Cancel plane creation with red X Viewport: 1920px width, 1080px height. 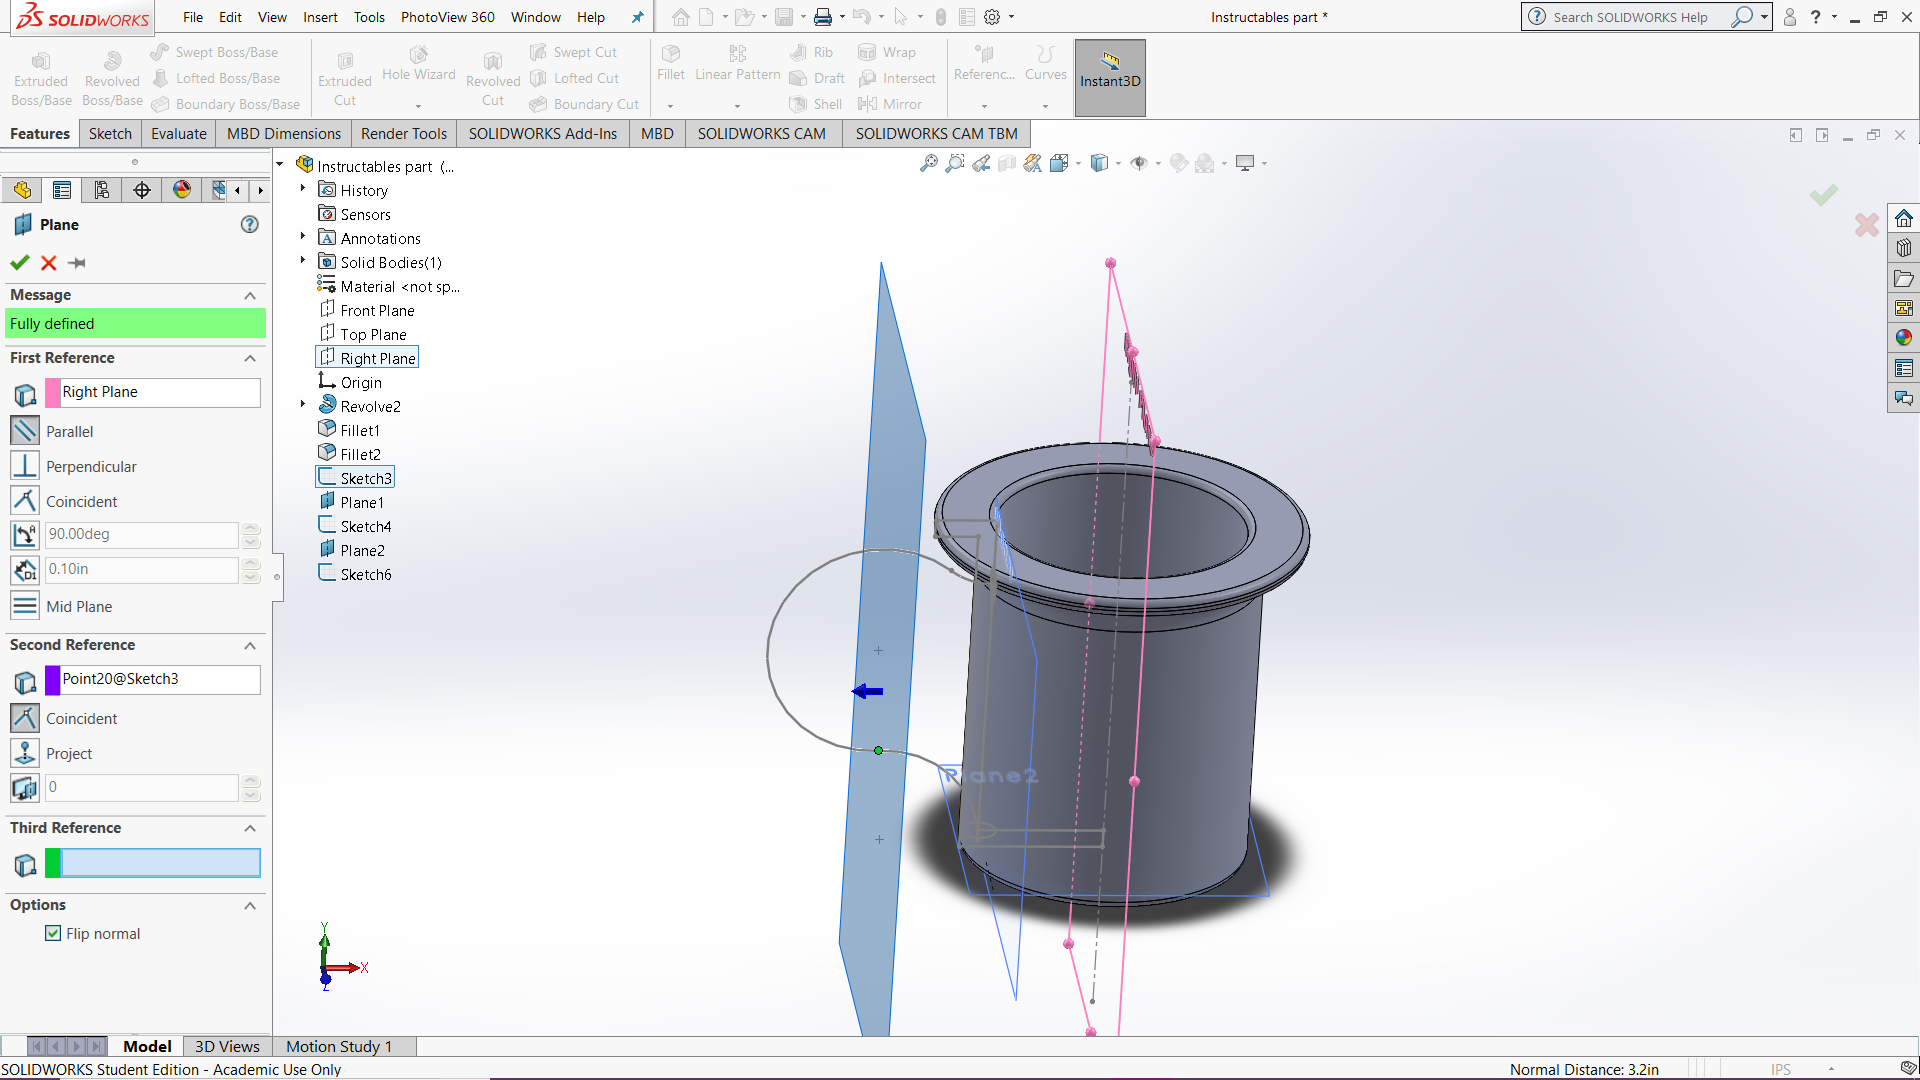click(47, 263)
